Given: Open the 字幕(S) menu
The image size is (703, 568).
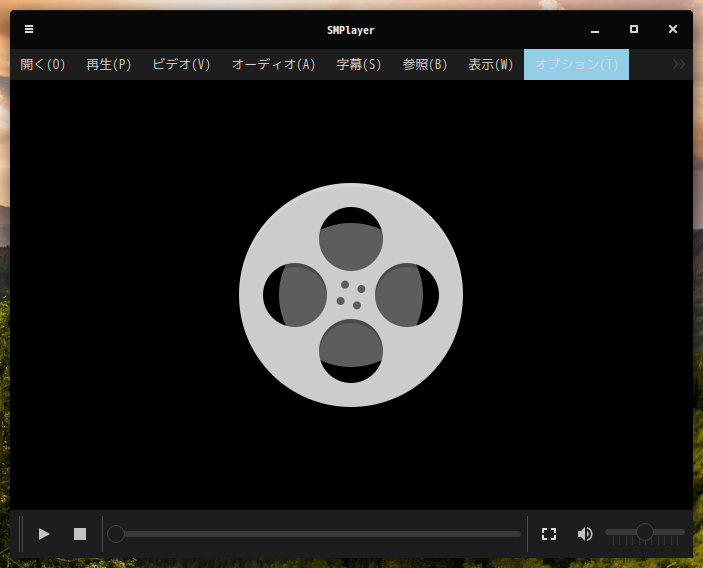Looking at the screenshot, I should click(x=359, y=65).
